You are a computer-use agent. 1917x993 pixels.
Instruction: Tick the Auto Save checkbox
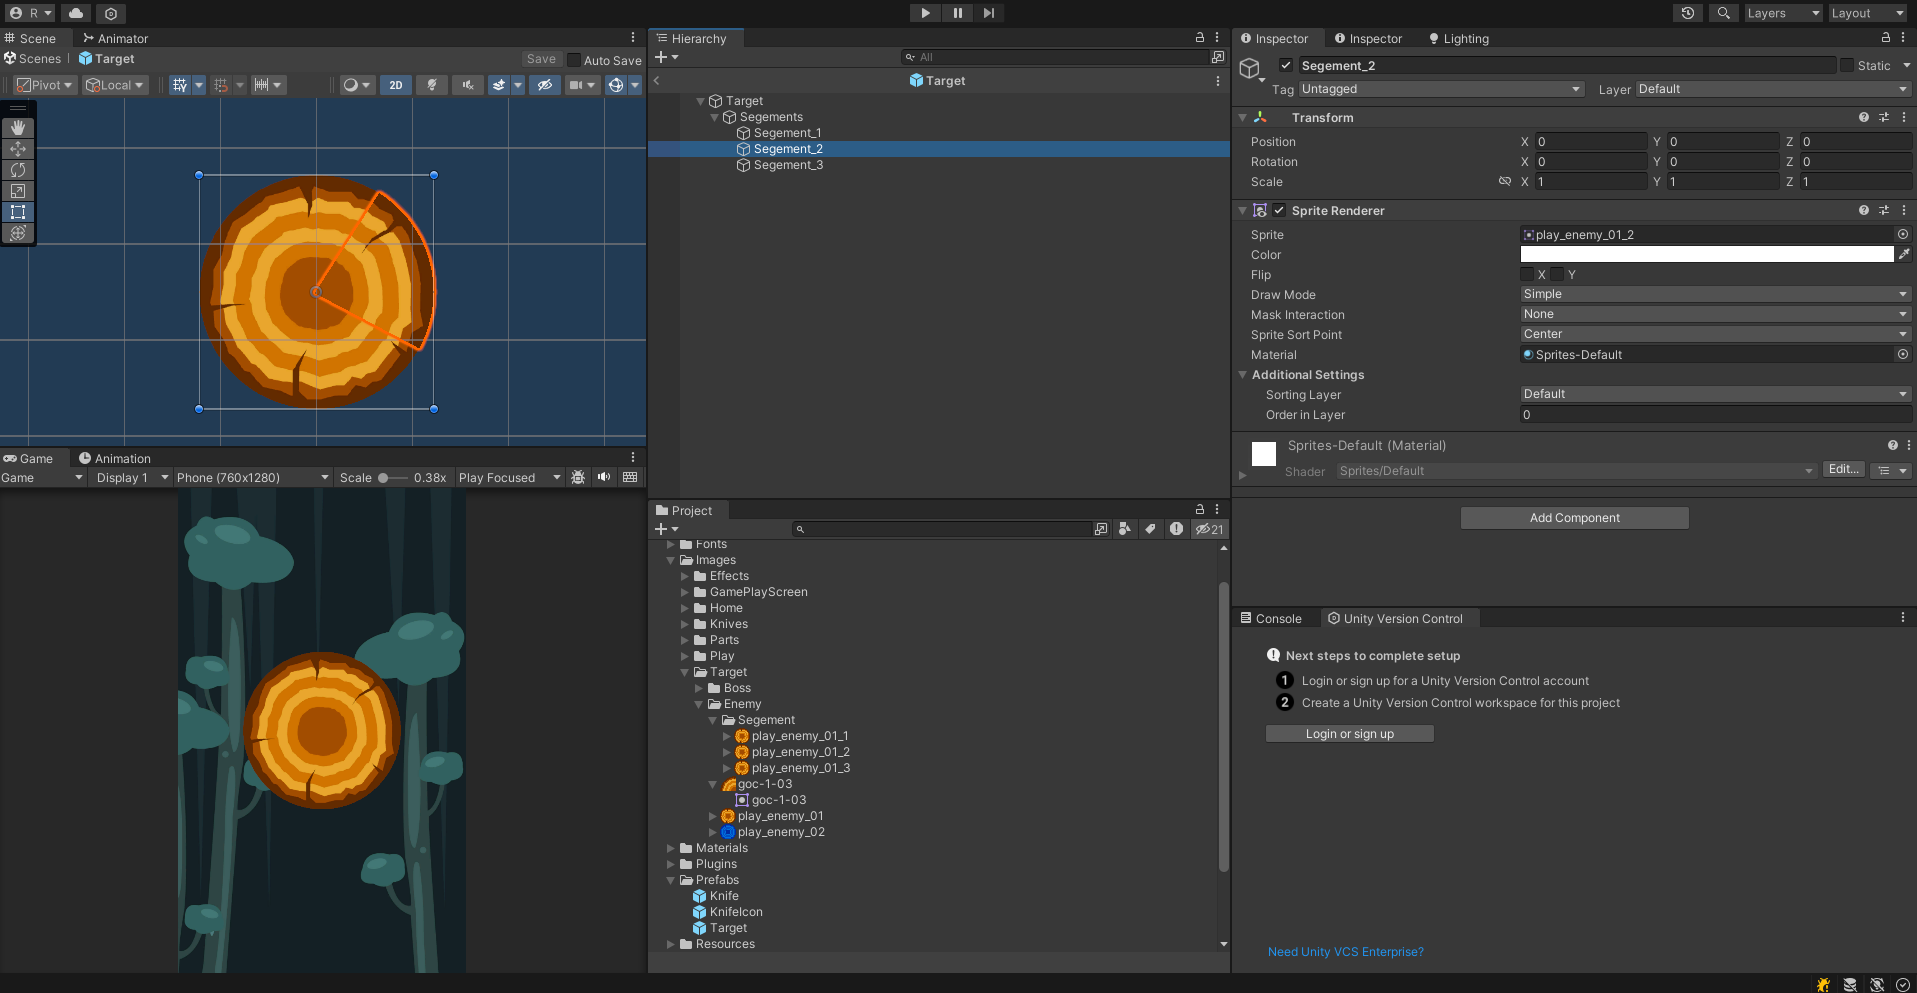(574, 60)
